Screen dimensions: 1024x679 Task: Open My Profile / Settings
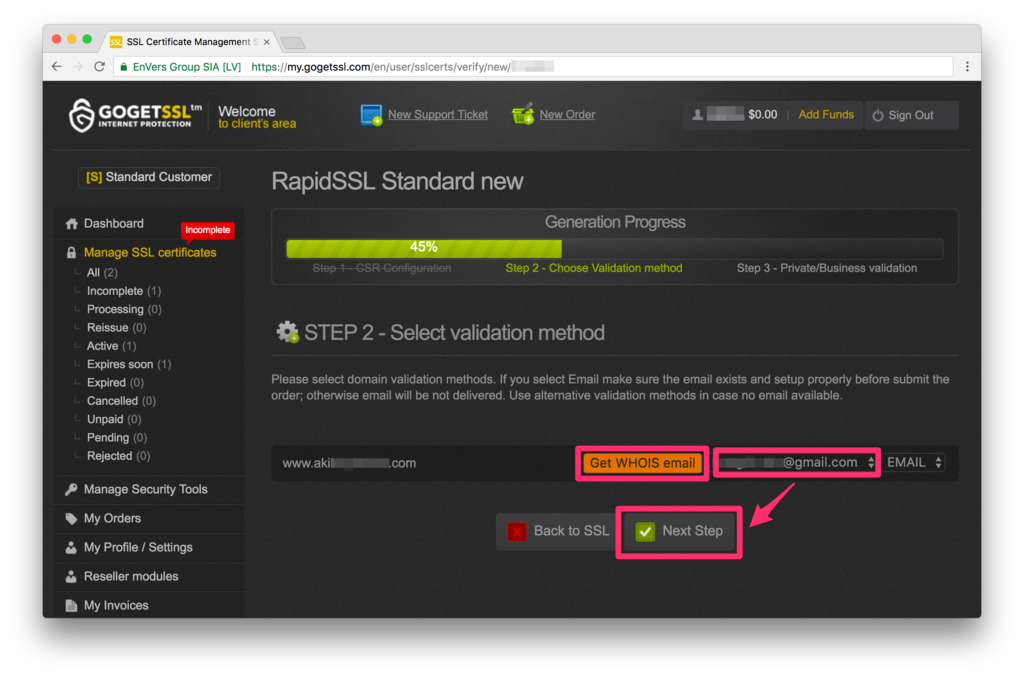(138, 548)
